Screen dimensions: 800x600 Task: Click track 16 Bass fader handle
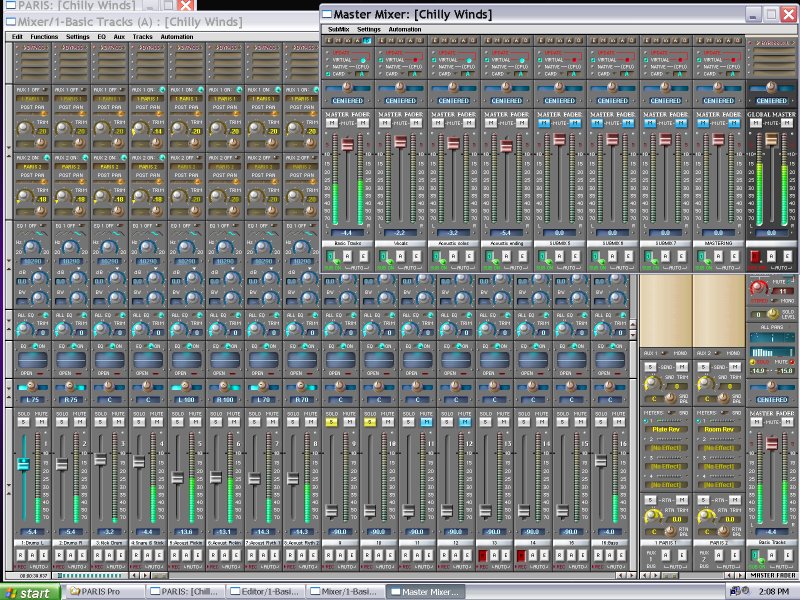pyautogui.click(x=601, y=461)
